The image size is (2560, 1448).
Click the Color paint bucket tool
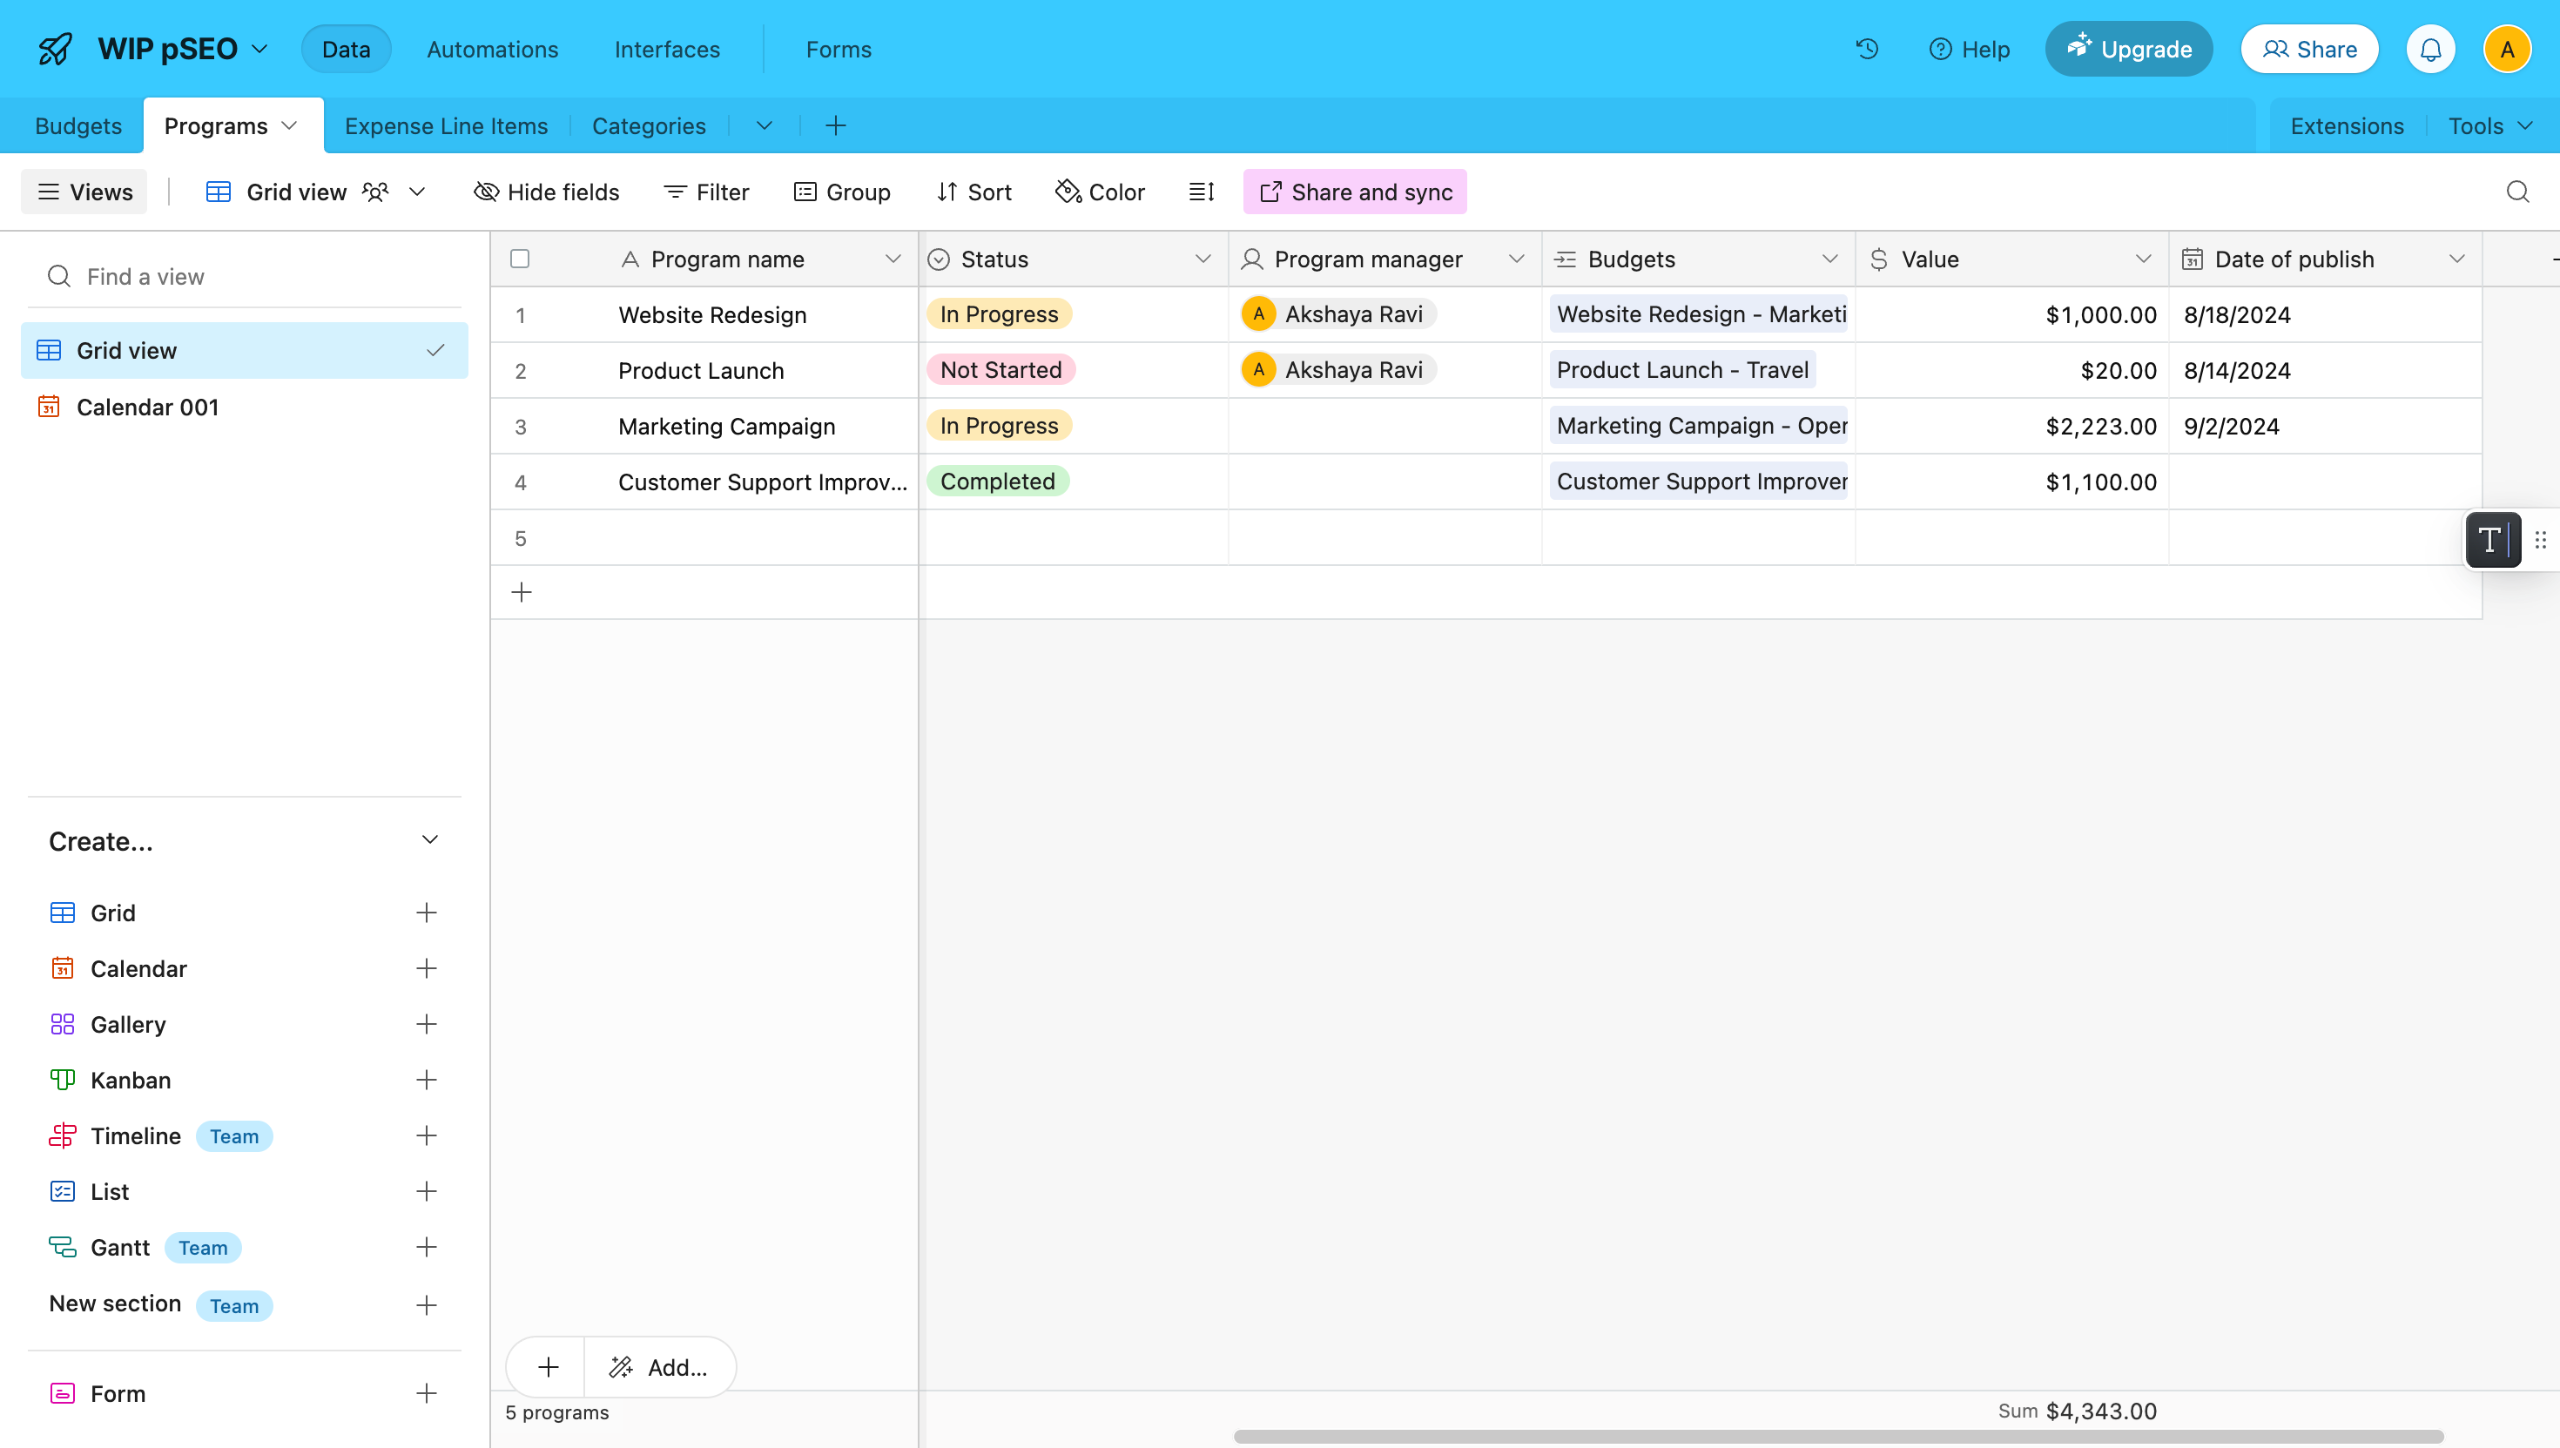click(1100, 192)
